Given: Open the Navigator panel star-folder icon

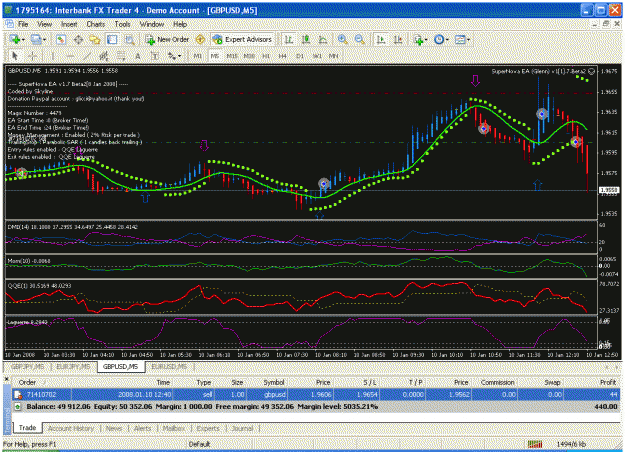Looking at the screenshot, I should (x=95, y=39).
